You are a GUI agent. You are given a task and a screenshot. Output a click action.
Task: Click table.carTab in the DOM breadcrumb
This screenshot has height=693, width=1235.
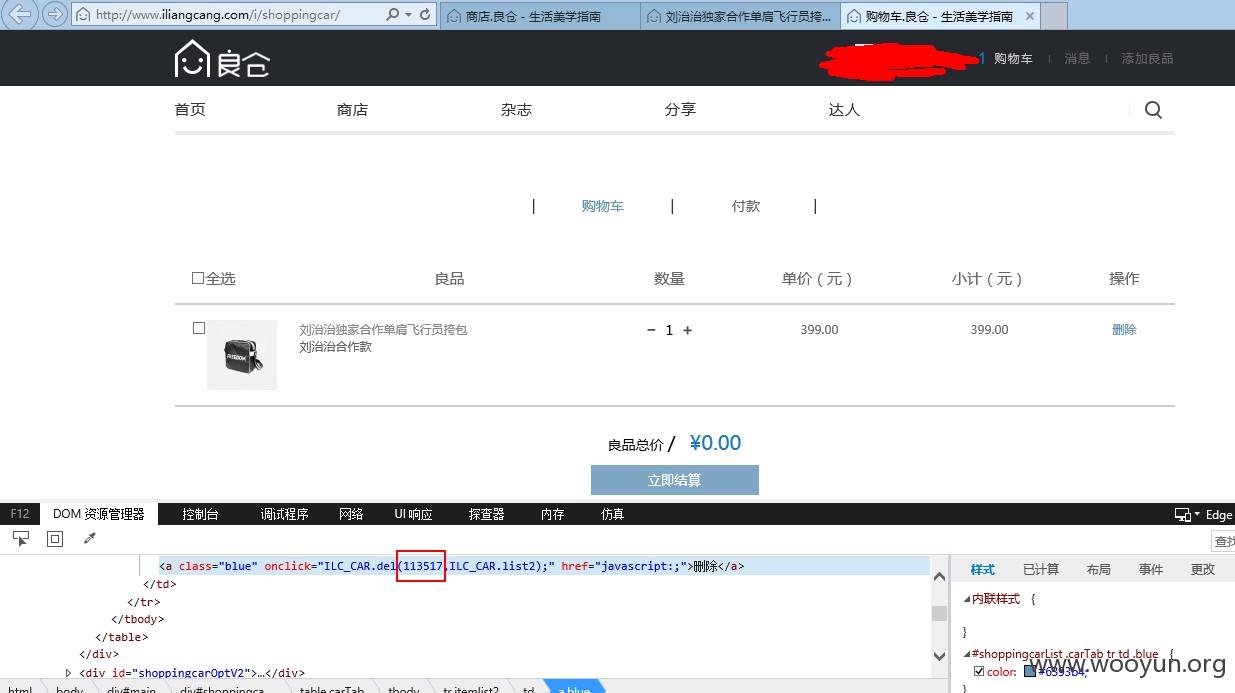click(x=332, y=688)
